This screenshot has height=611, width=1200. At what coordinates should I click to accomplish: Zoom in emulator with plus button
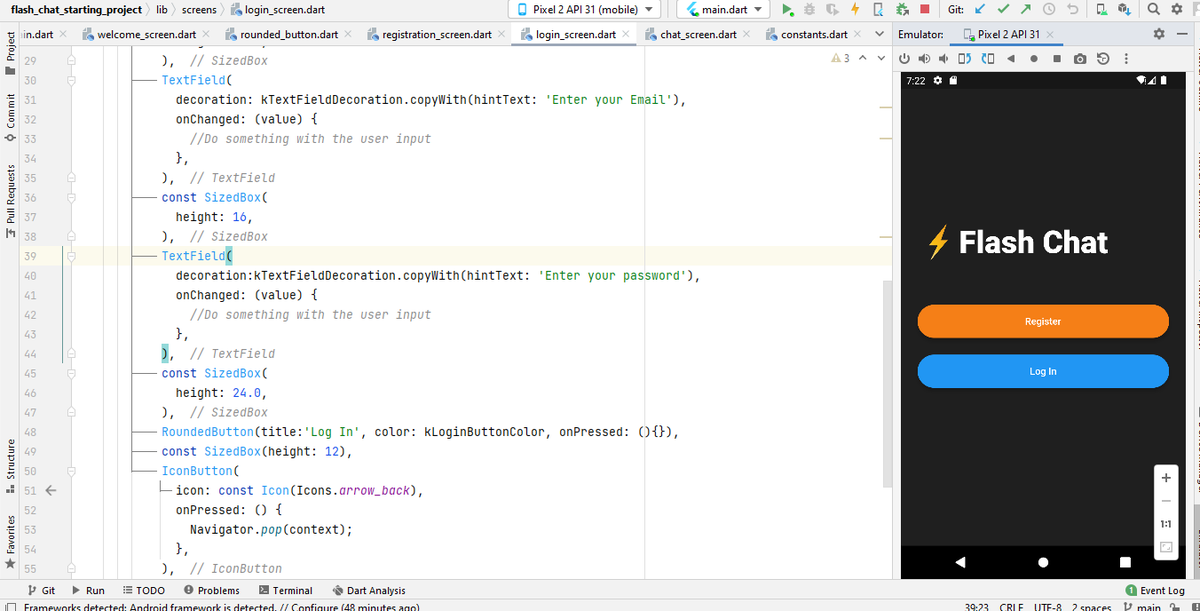[1166, 478]
